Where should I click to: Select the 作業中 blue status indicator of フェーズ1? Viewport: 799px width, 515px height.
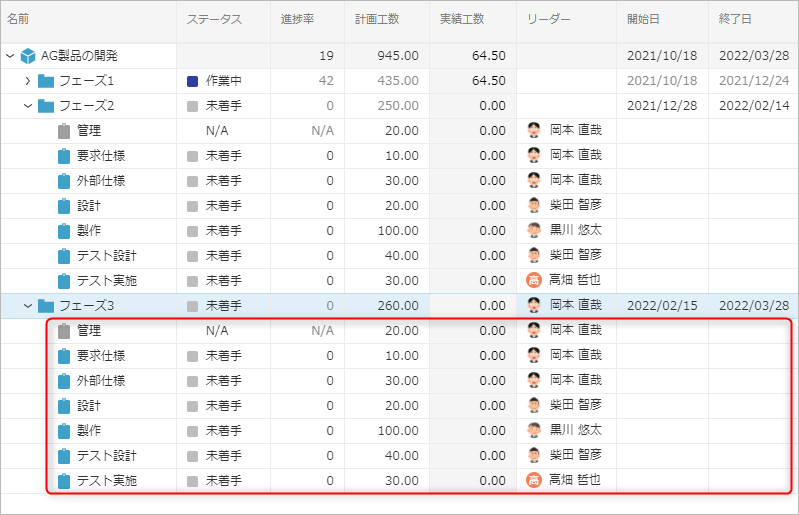point(193,81)
